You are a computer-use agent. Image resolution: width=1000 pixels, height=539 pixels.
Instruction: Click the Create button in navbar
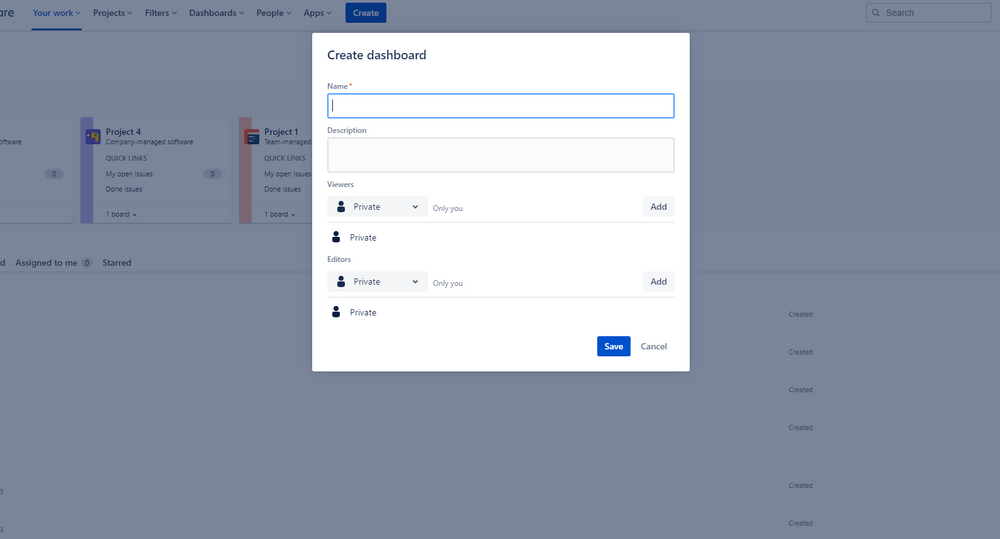coord(365,13)
